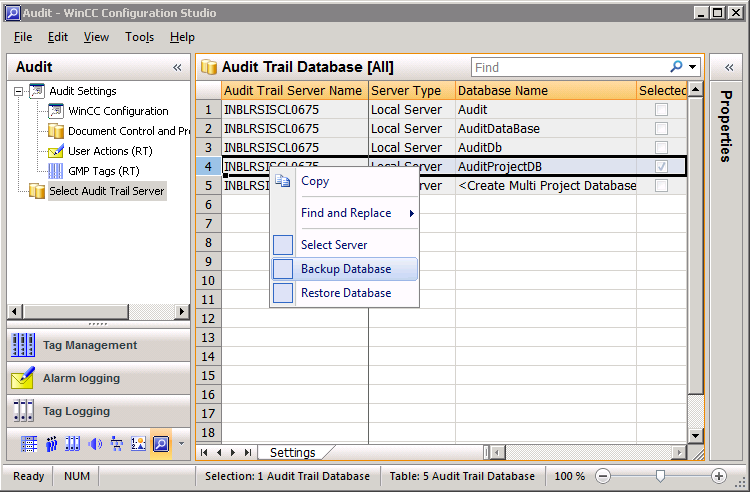Click the structure hierarchy icon in navigation bar
The width and height of the screenshot is (750, 492).
tap(117, 443)
